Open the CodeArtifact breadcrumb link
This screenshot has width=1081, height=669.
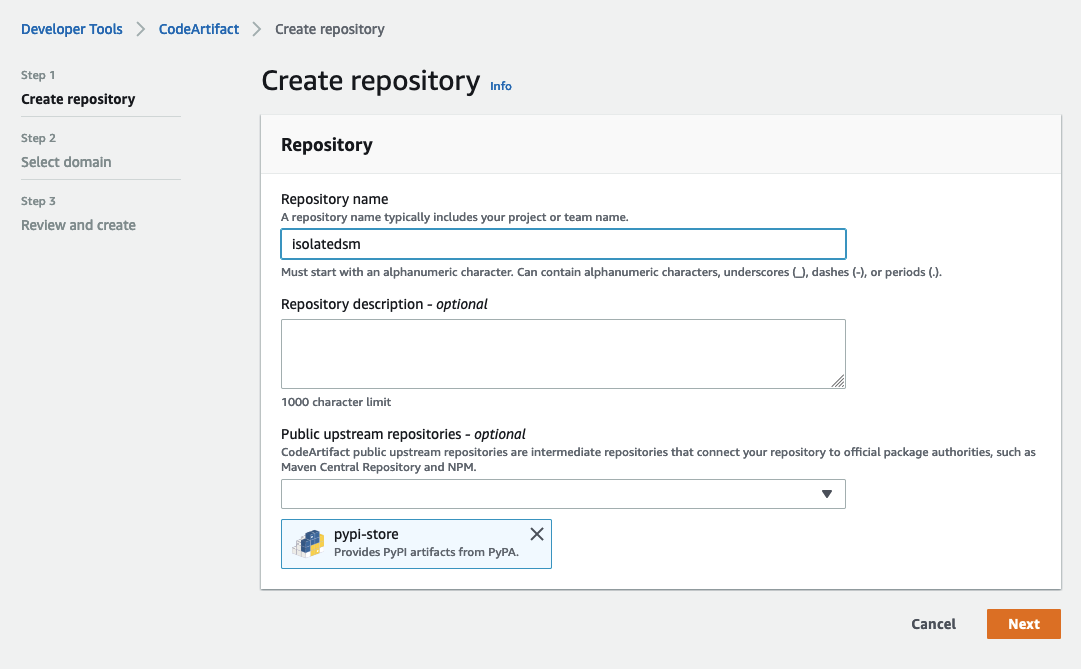click(x=199, y=29)
